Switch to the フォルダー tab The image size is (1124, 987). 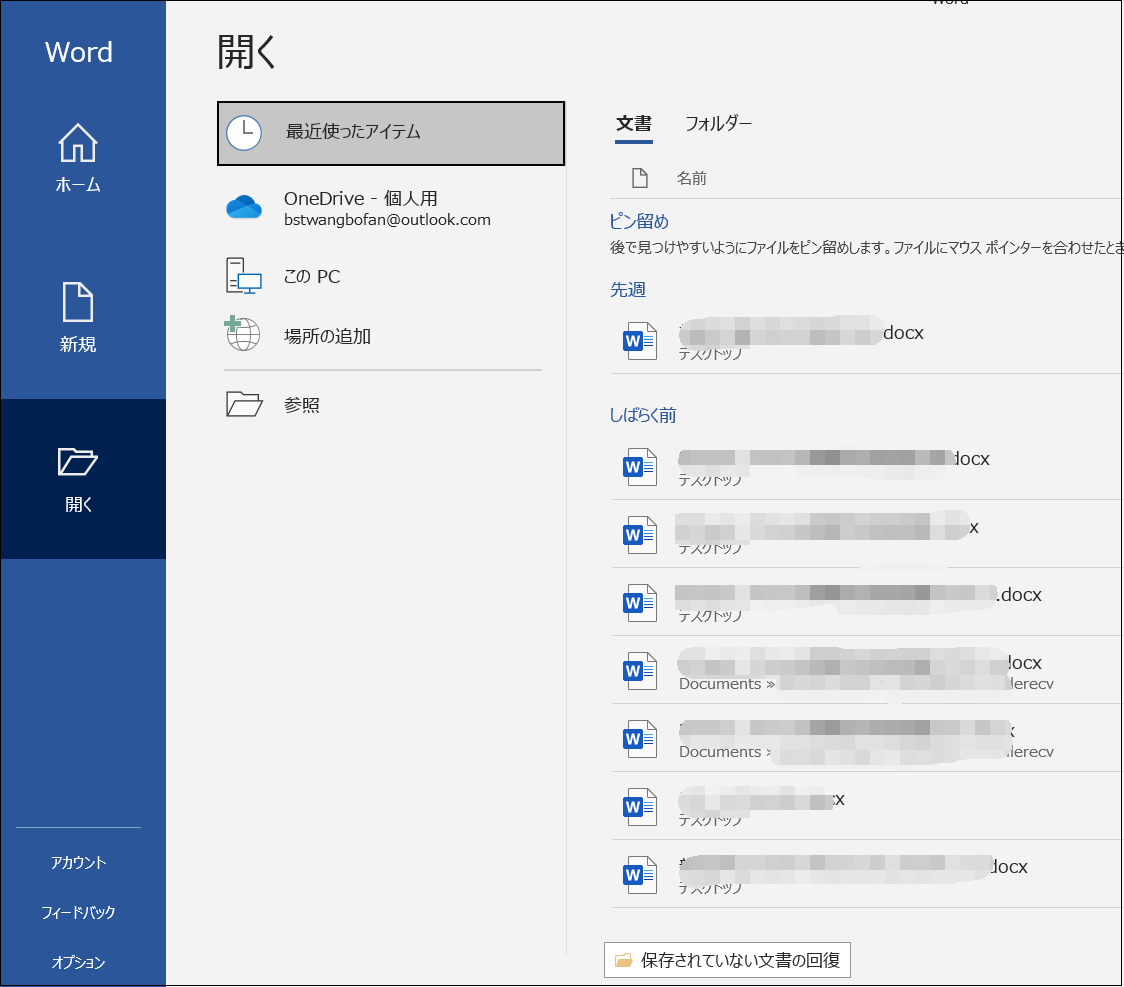pyautogui.click(x=718, y=124)
